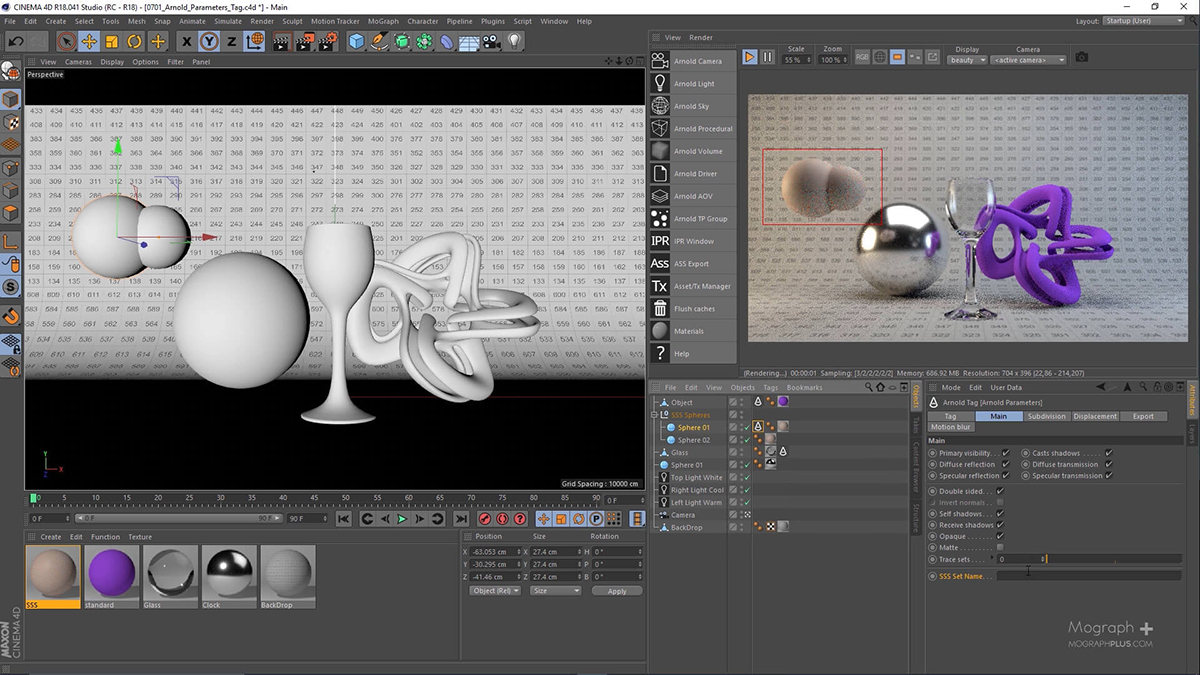Viewport: 1200px width, 675px height.
Task: Open the Layout Startup (User) dropdown
Action: (1145, 21)
